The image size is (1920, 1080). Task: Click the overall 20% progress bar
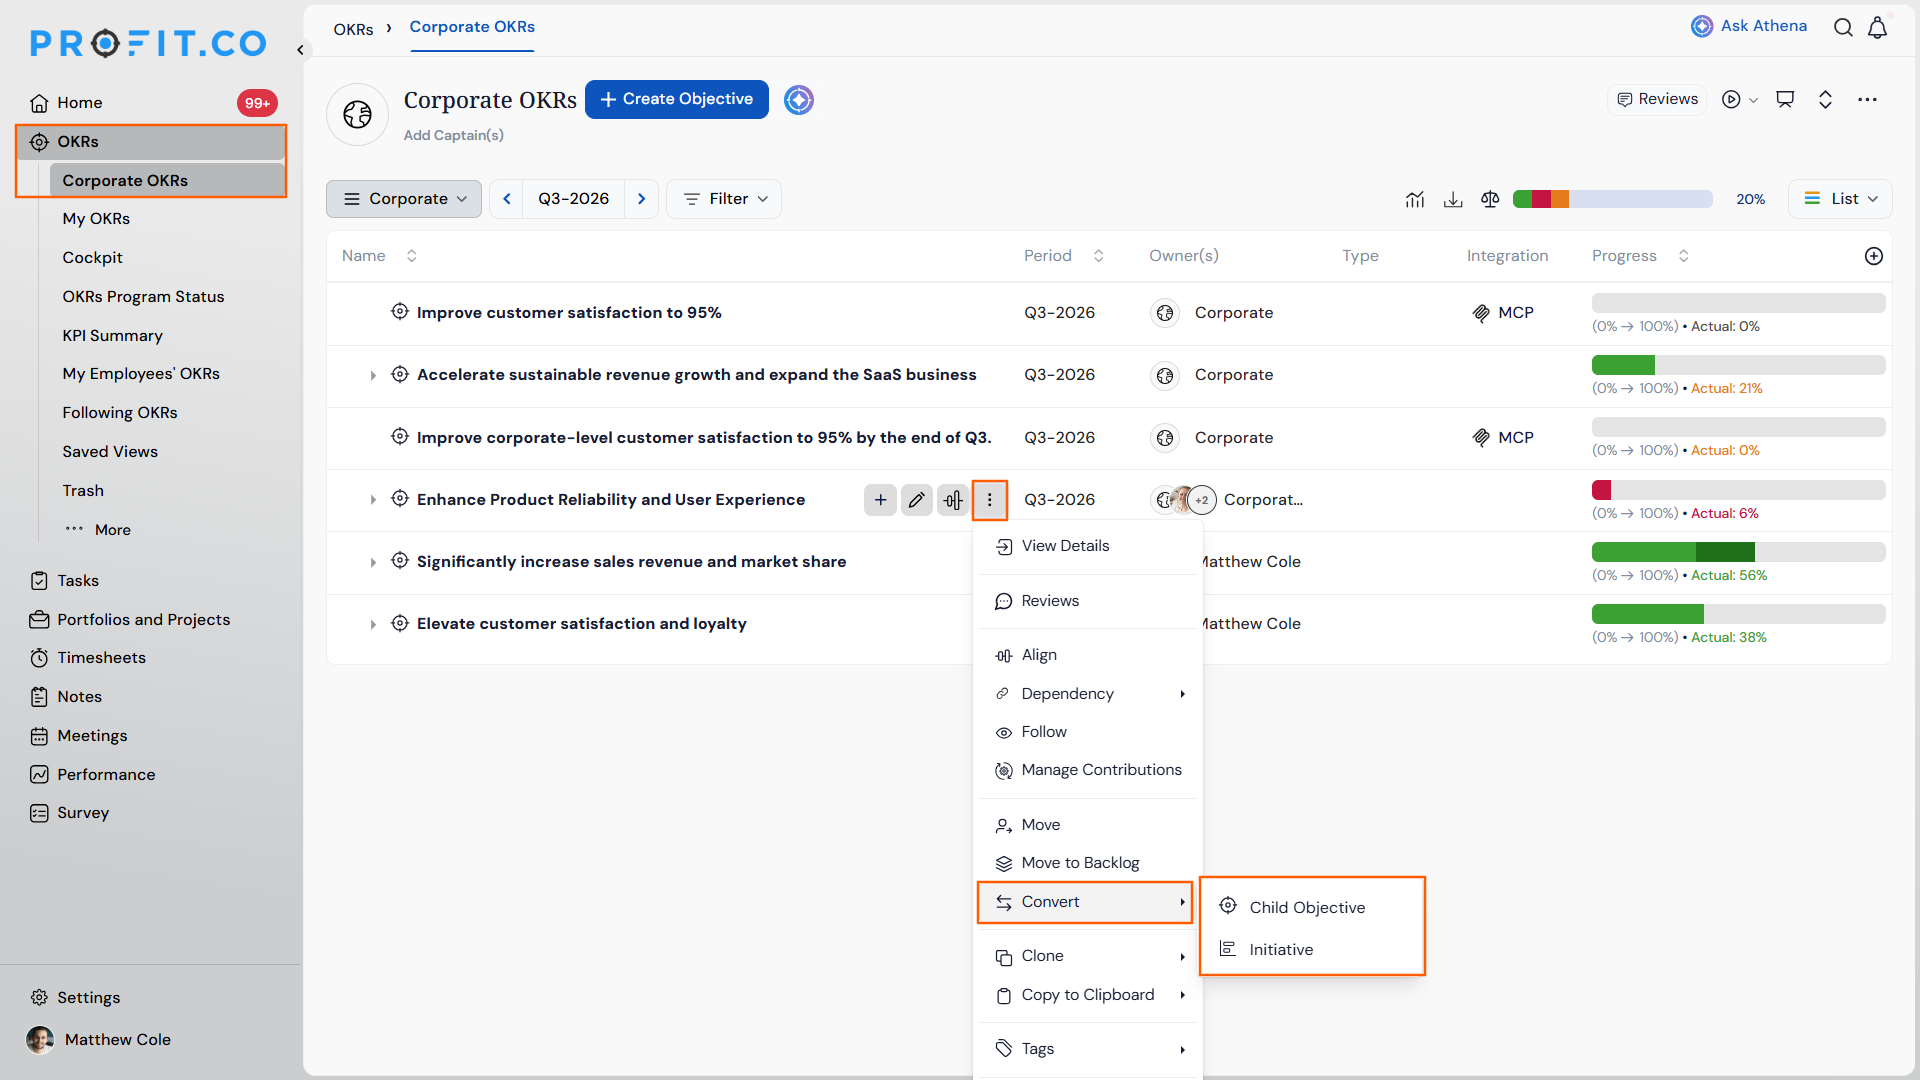pos(1612,199)
